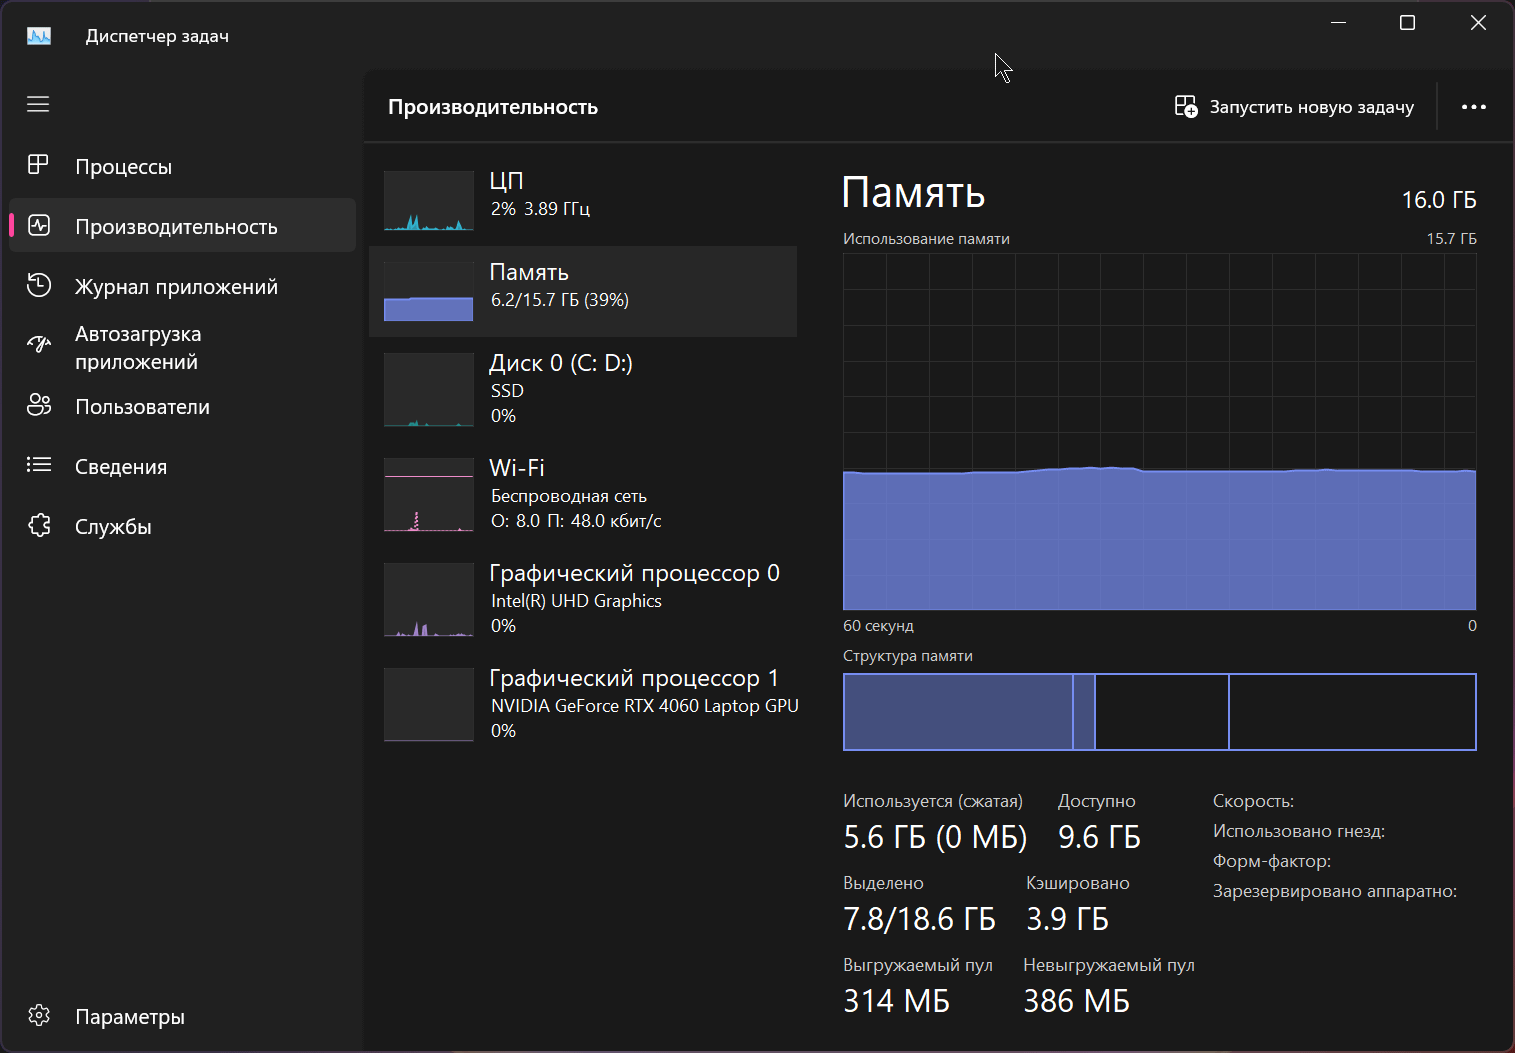Click the Службы puzzle icon
The width and height of the screenshot is (1515, 1053).
coord(39,525)
